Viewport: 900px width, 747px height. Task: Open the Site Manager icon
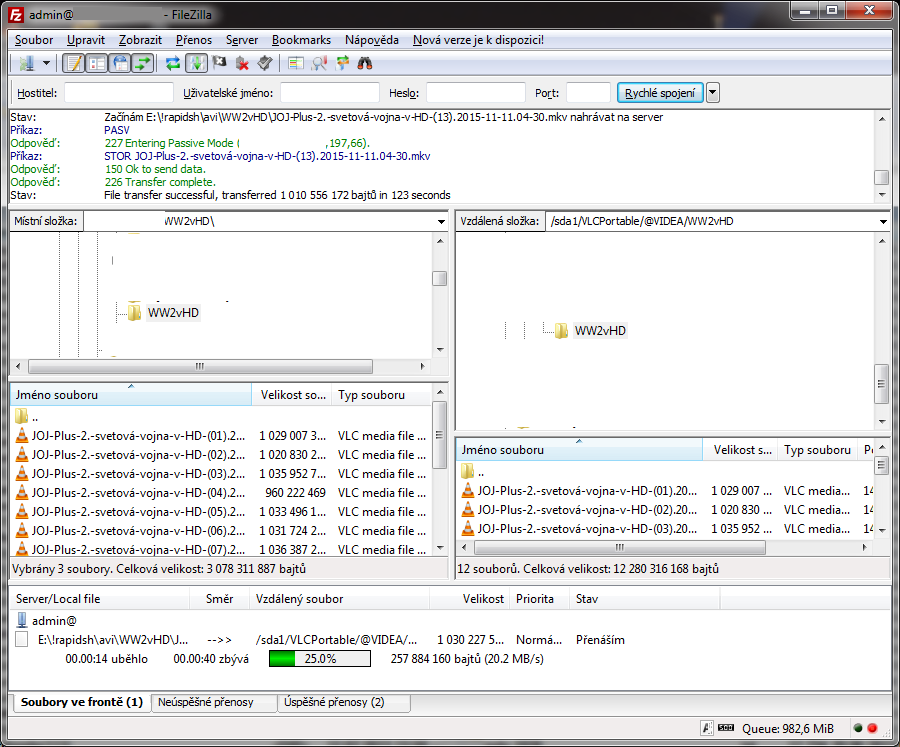(x=25, y=64)
